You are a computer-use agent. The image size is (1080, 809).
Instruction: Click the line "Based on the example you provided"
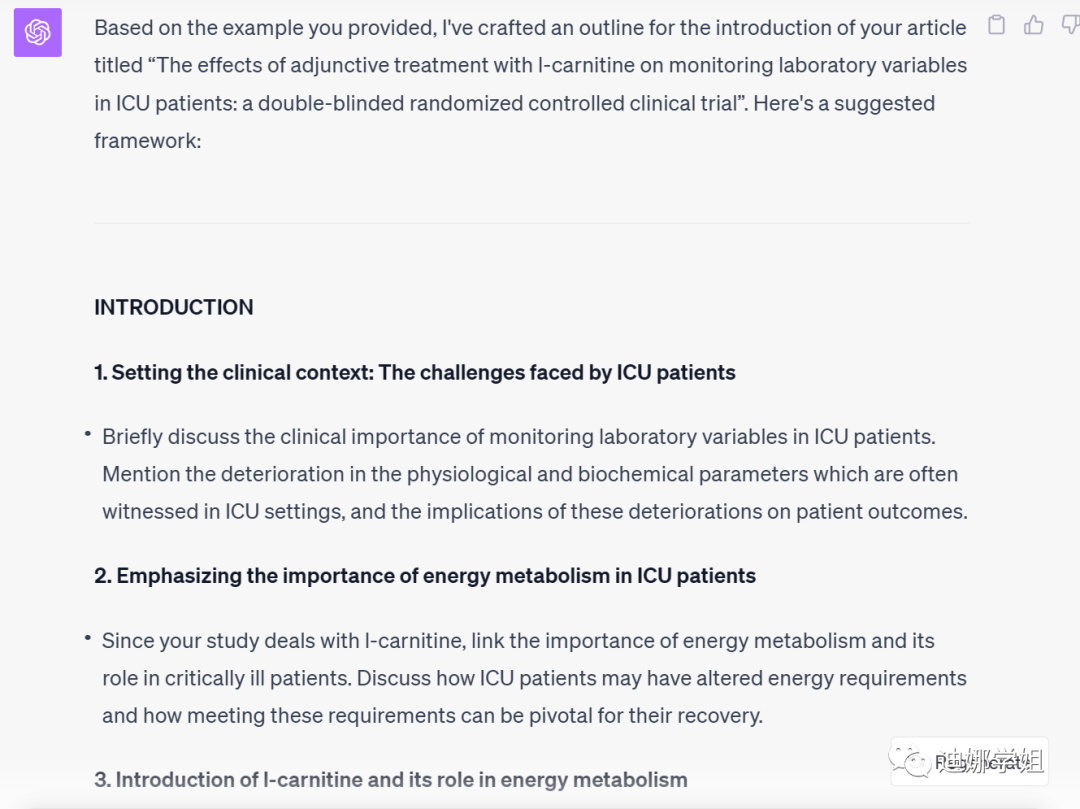click(530, 28)
